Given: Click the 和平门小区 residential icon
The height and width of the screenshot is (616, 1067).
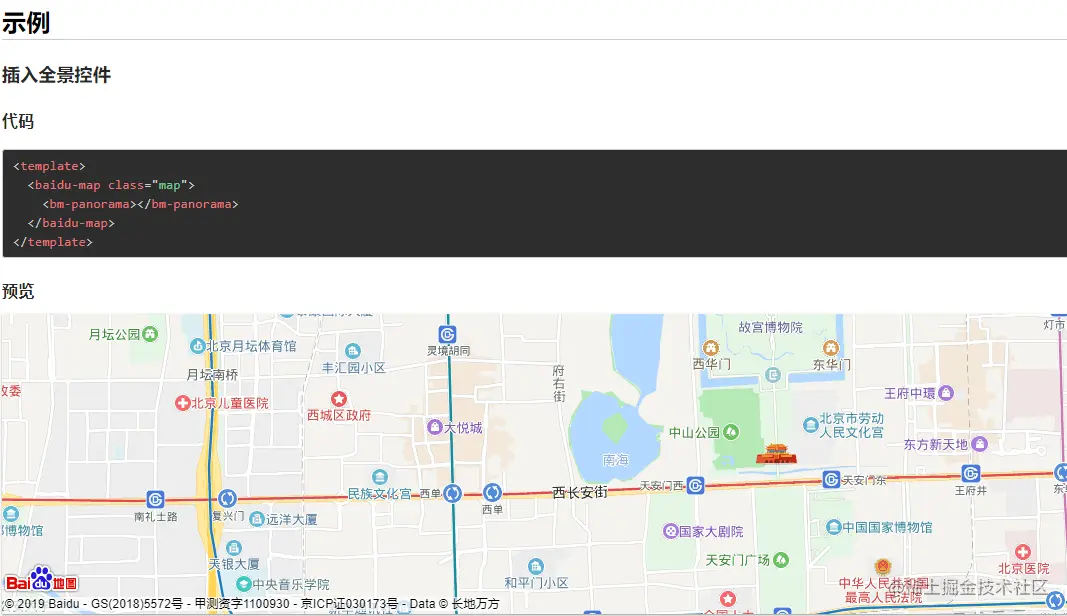Looking at the screenshot, I should [x=536, y=566].
